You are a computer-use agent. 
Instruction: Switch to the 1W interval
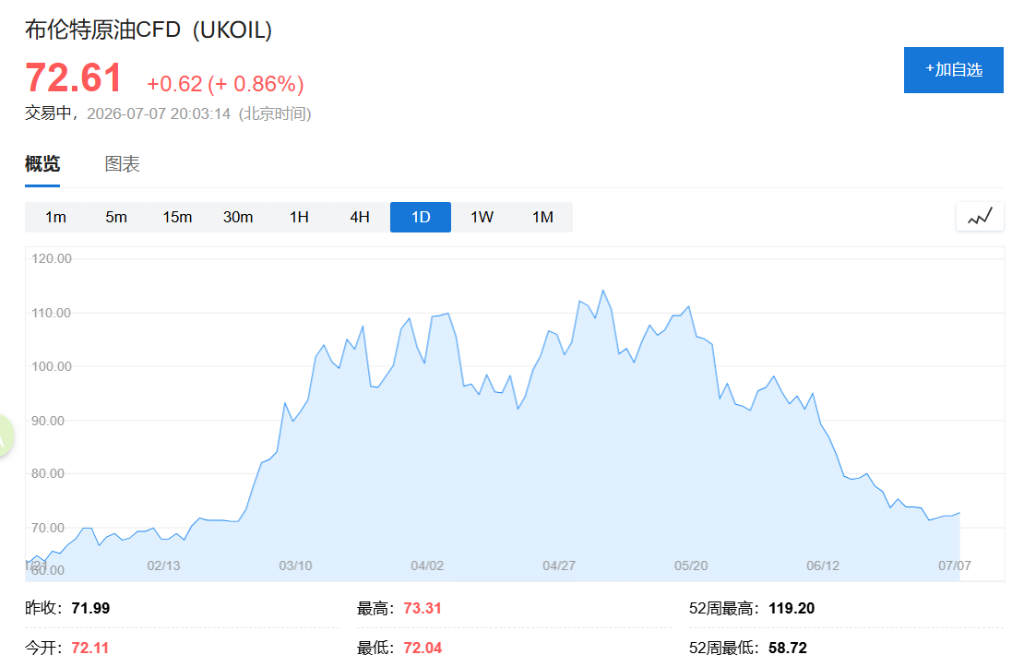[x=482, y=217]
